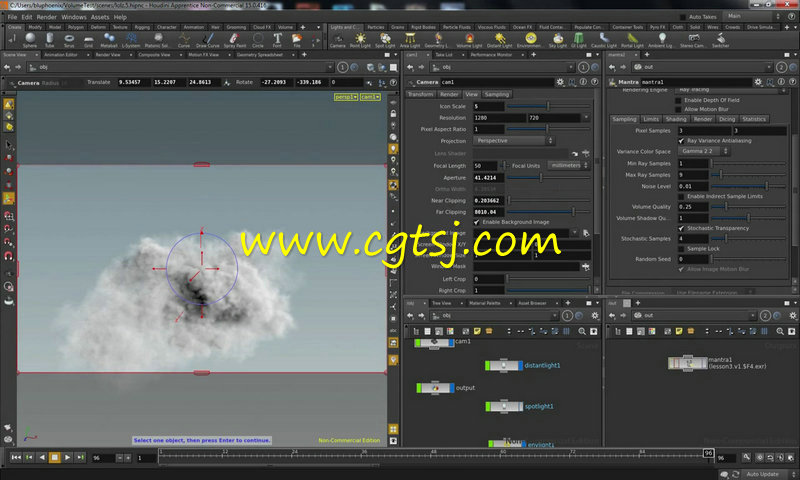Open camera Transform parameter tab

(x=420, y=94)
